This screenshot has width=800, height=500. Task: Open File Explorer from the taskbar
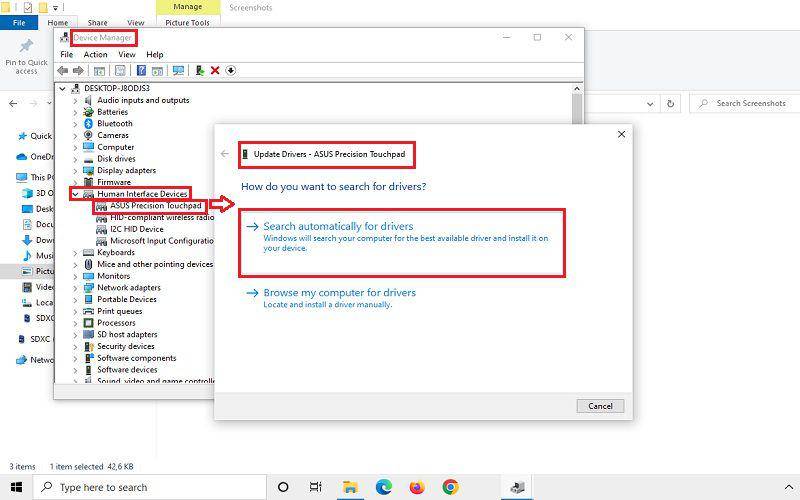point(350,487)
